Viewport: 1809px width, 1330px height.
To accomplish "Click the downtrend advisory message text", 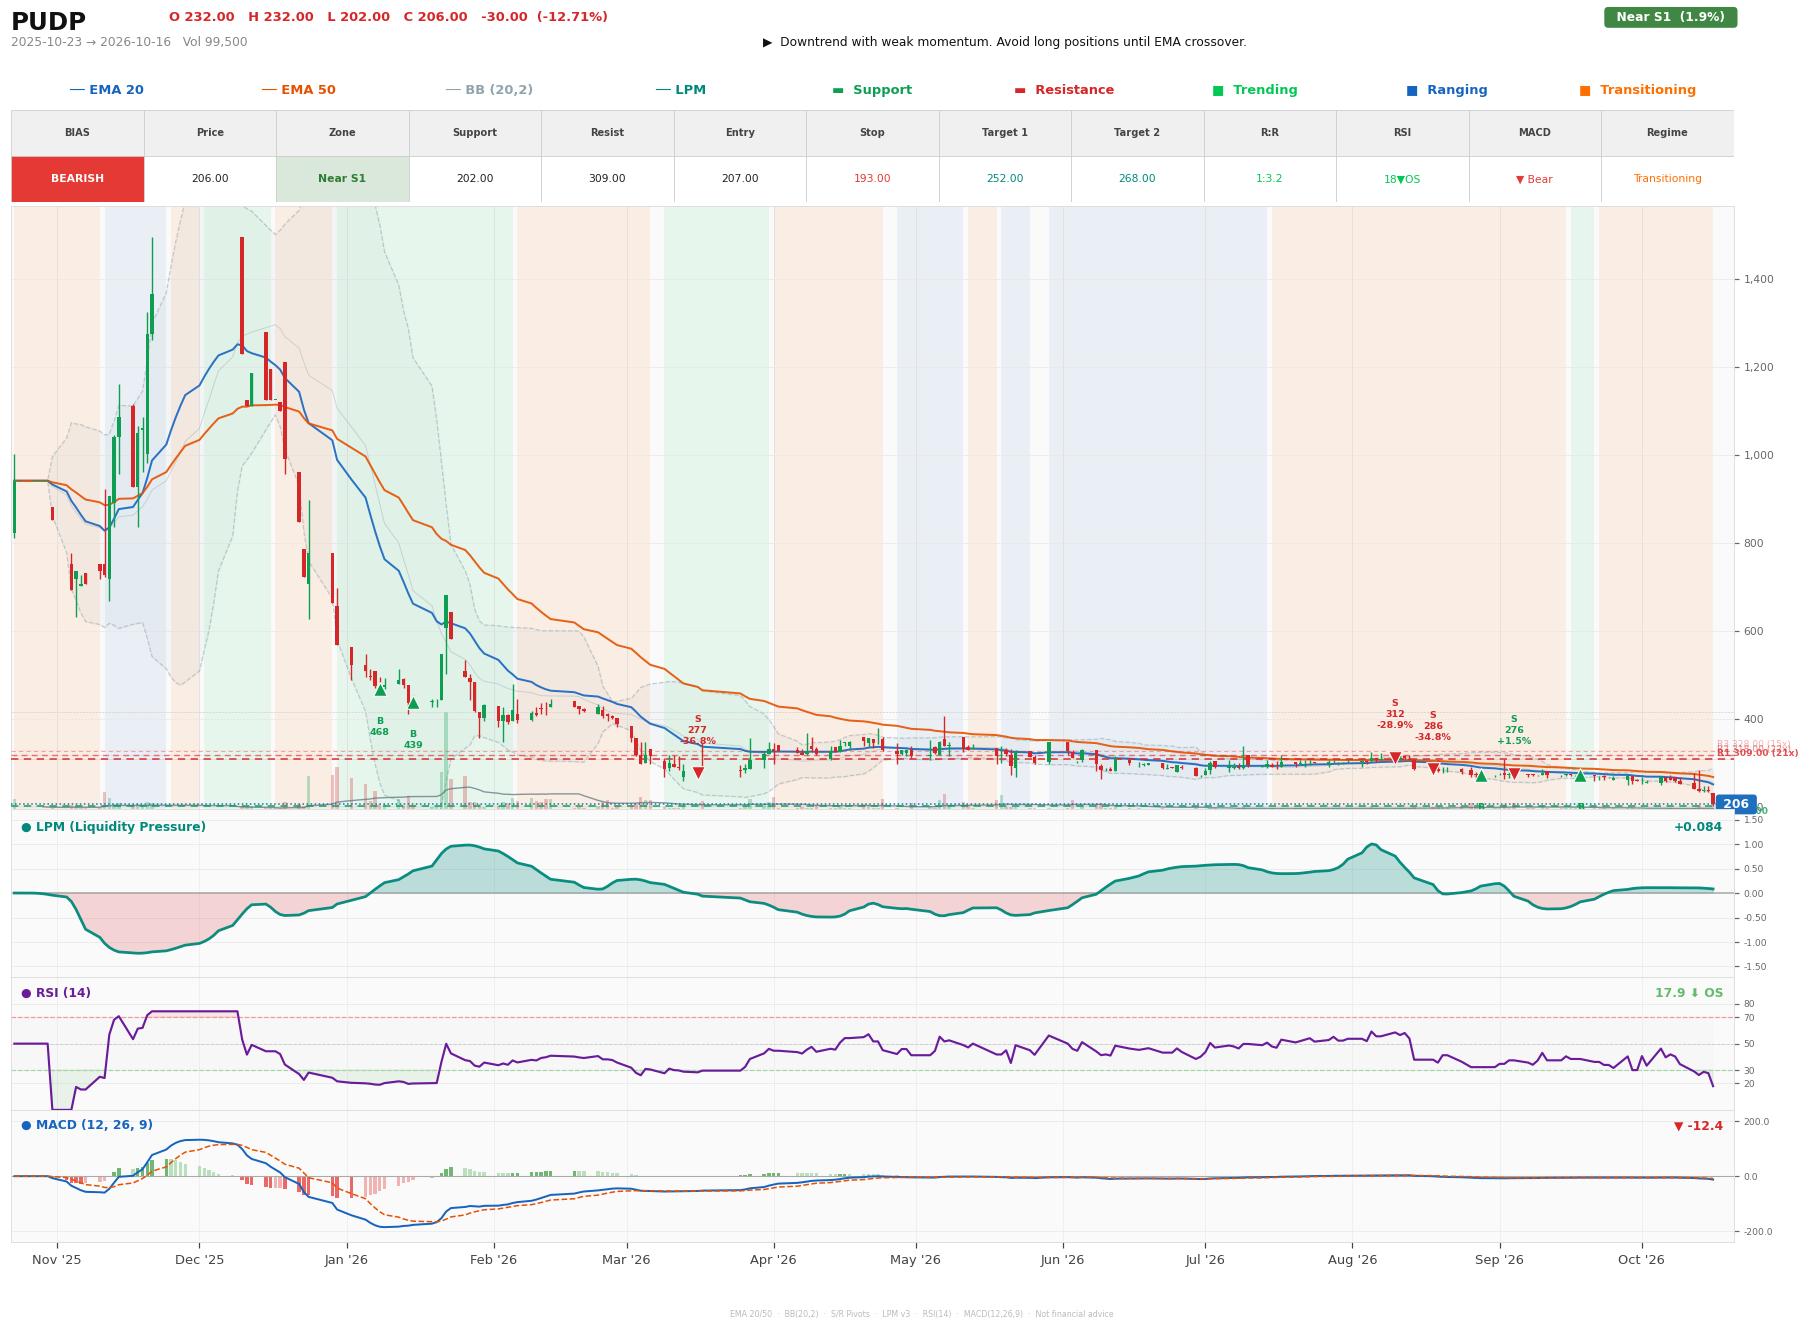I will 1005,42.
